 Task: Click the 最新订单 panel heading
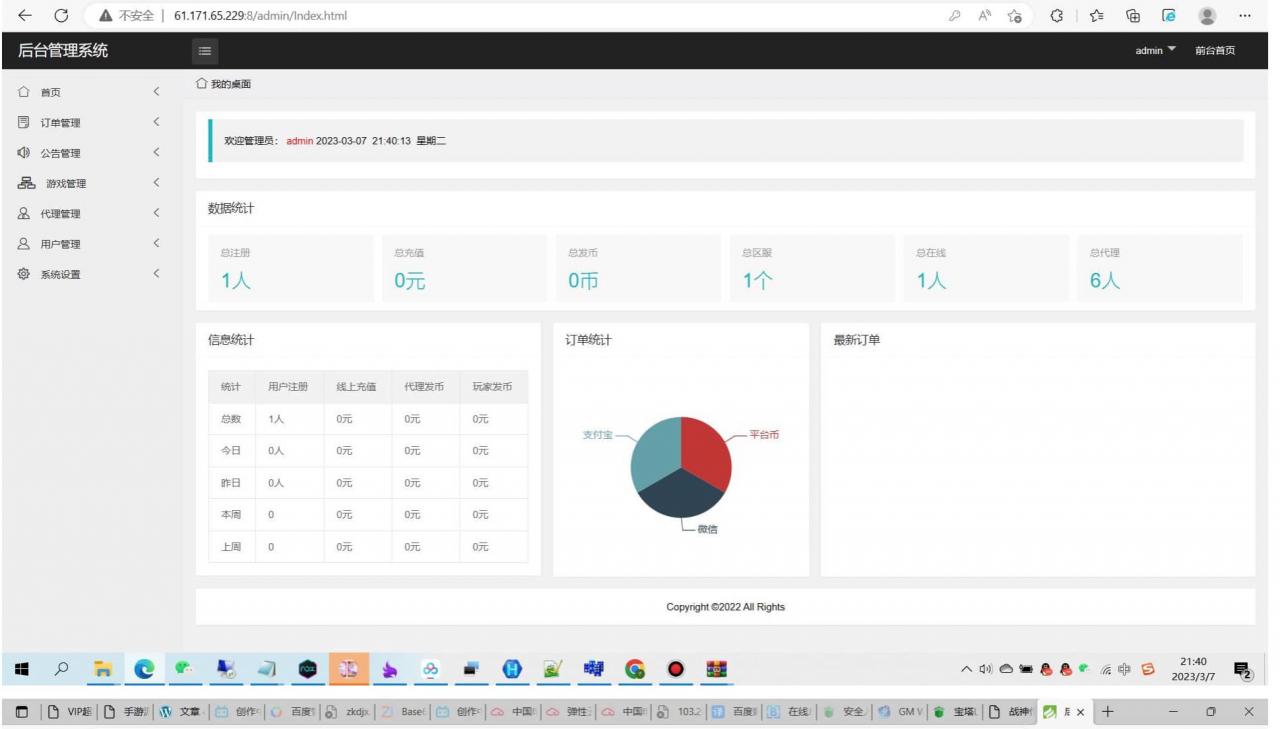click(x=857, y=340)
